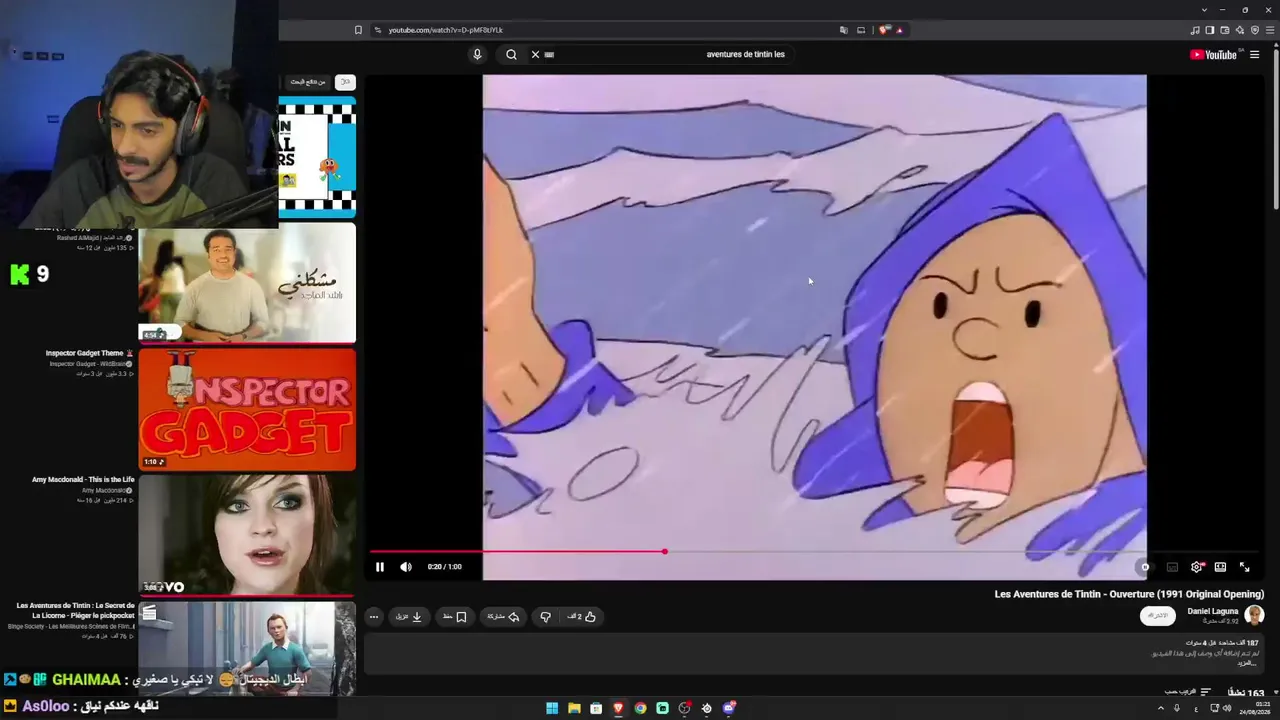Viewport: 1280px width, 720px height.
Task: Open media control music note icon
Action: coord(1194,30)
